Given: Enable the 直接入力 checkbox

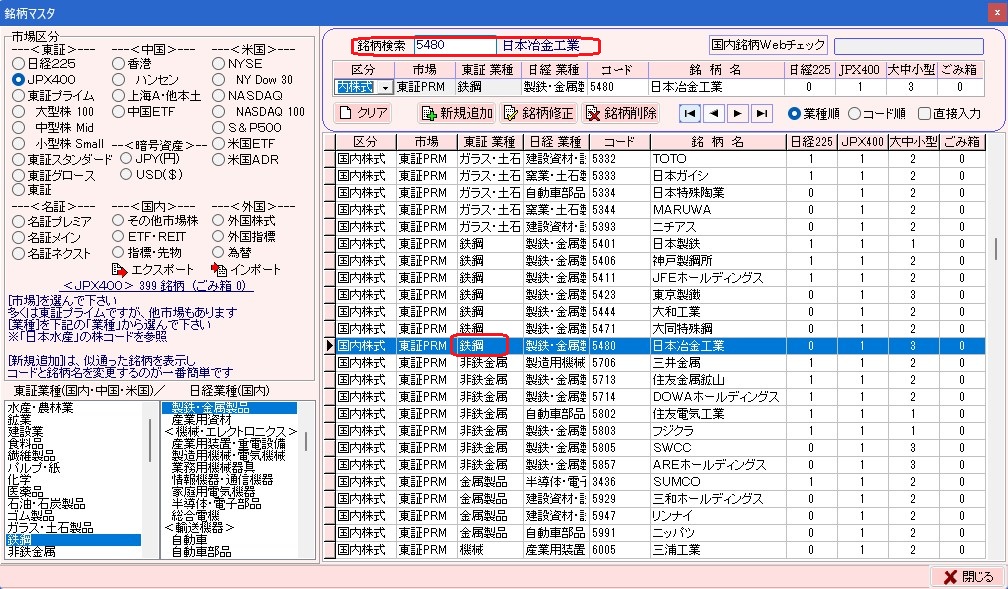Looking at the screenshot, I should click(925, 113).
